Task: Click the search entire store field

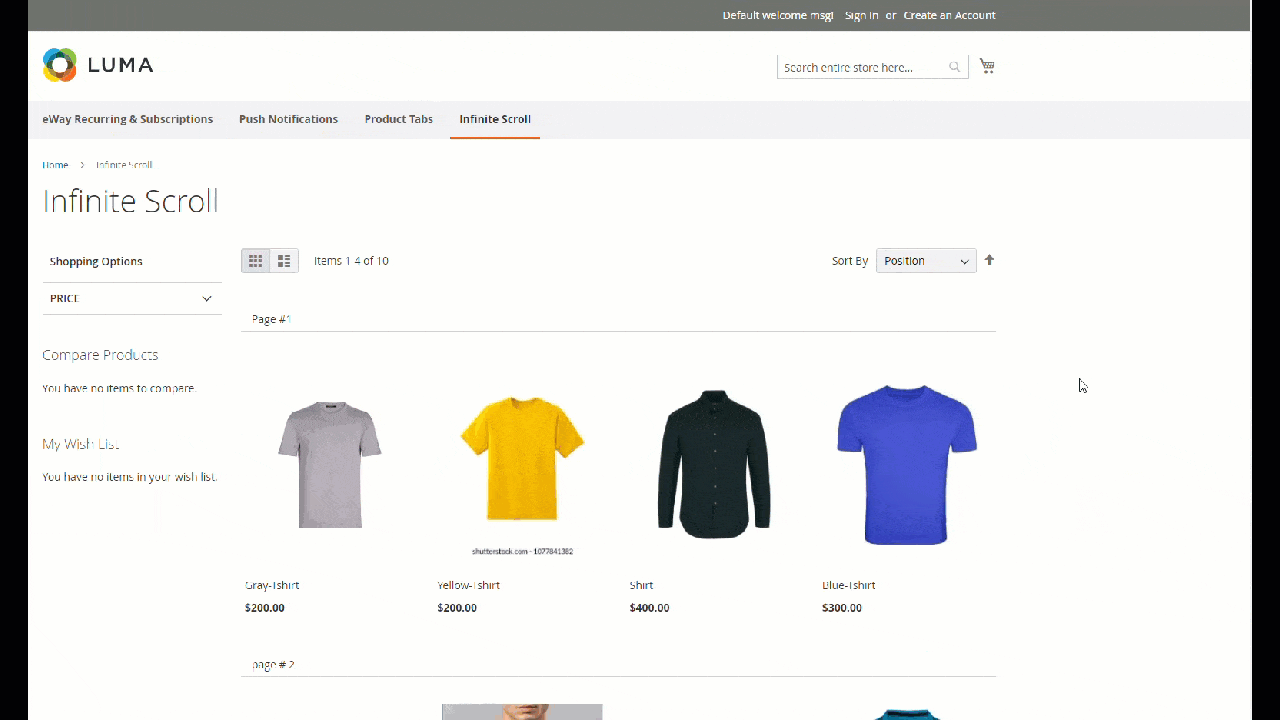Action: pos(862,66)
